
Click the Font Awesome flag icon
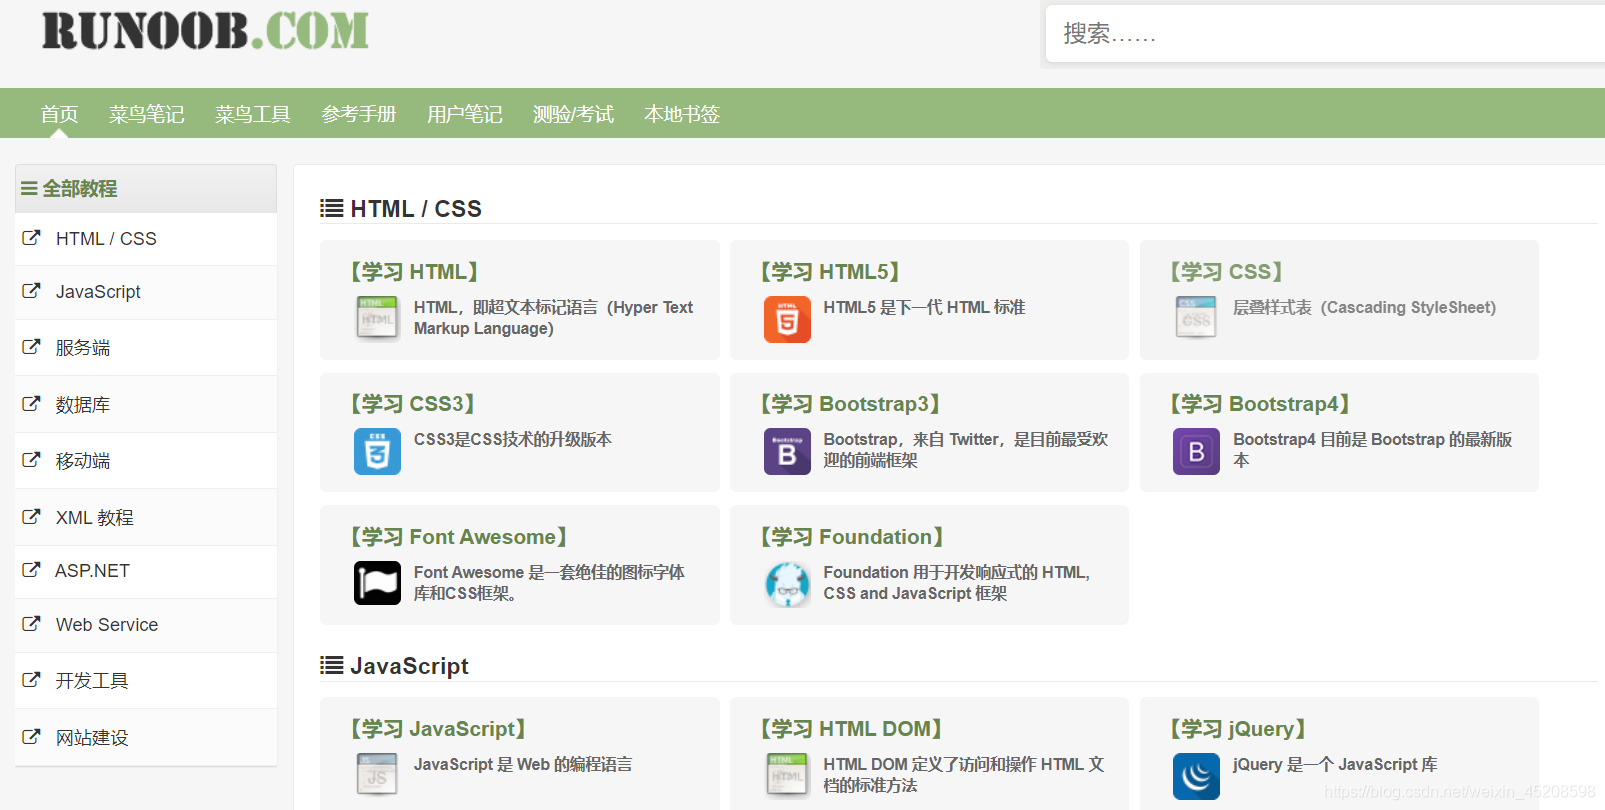click(x=377, y=583)
